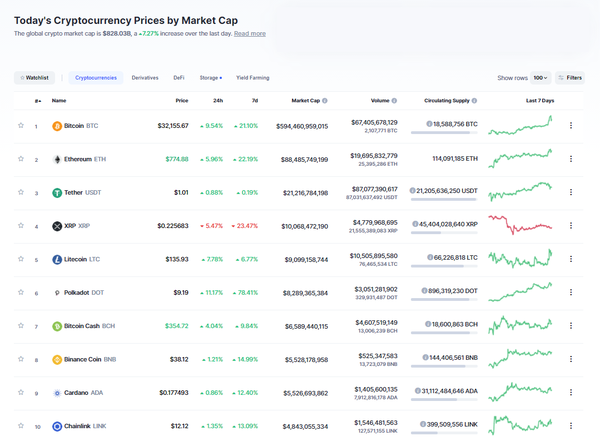Click the Binance Coin logo icon

pyautogui.click(x=57, y=359)
